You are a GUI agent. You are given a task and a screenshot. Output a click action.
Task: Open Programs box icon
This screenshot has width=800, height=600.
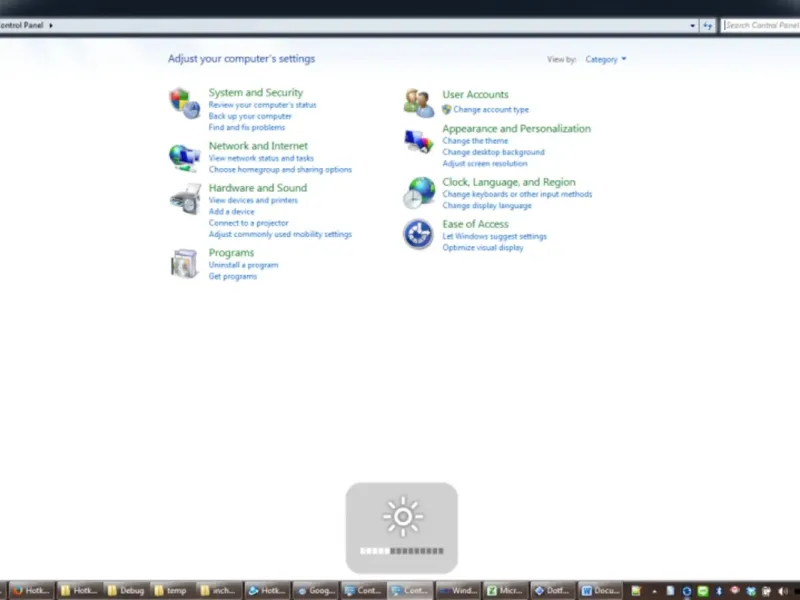click(184, 264)
